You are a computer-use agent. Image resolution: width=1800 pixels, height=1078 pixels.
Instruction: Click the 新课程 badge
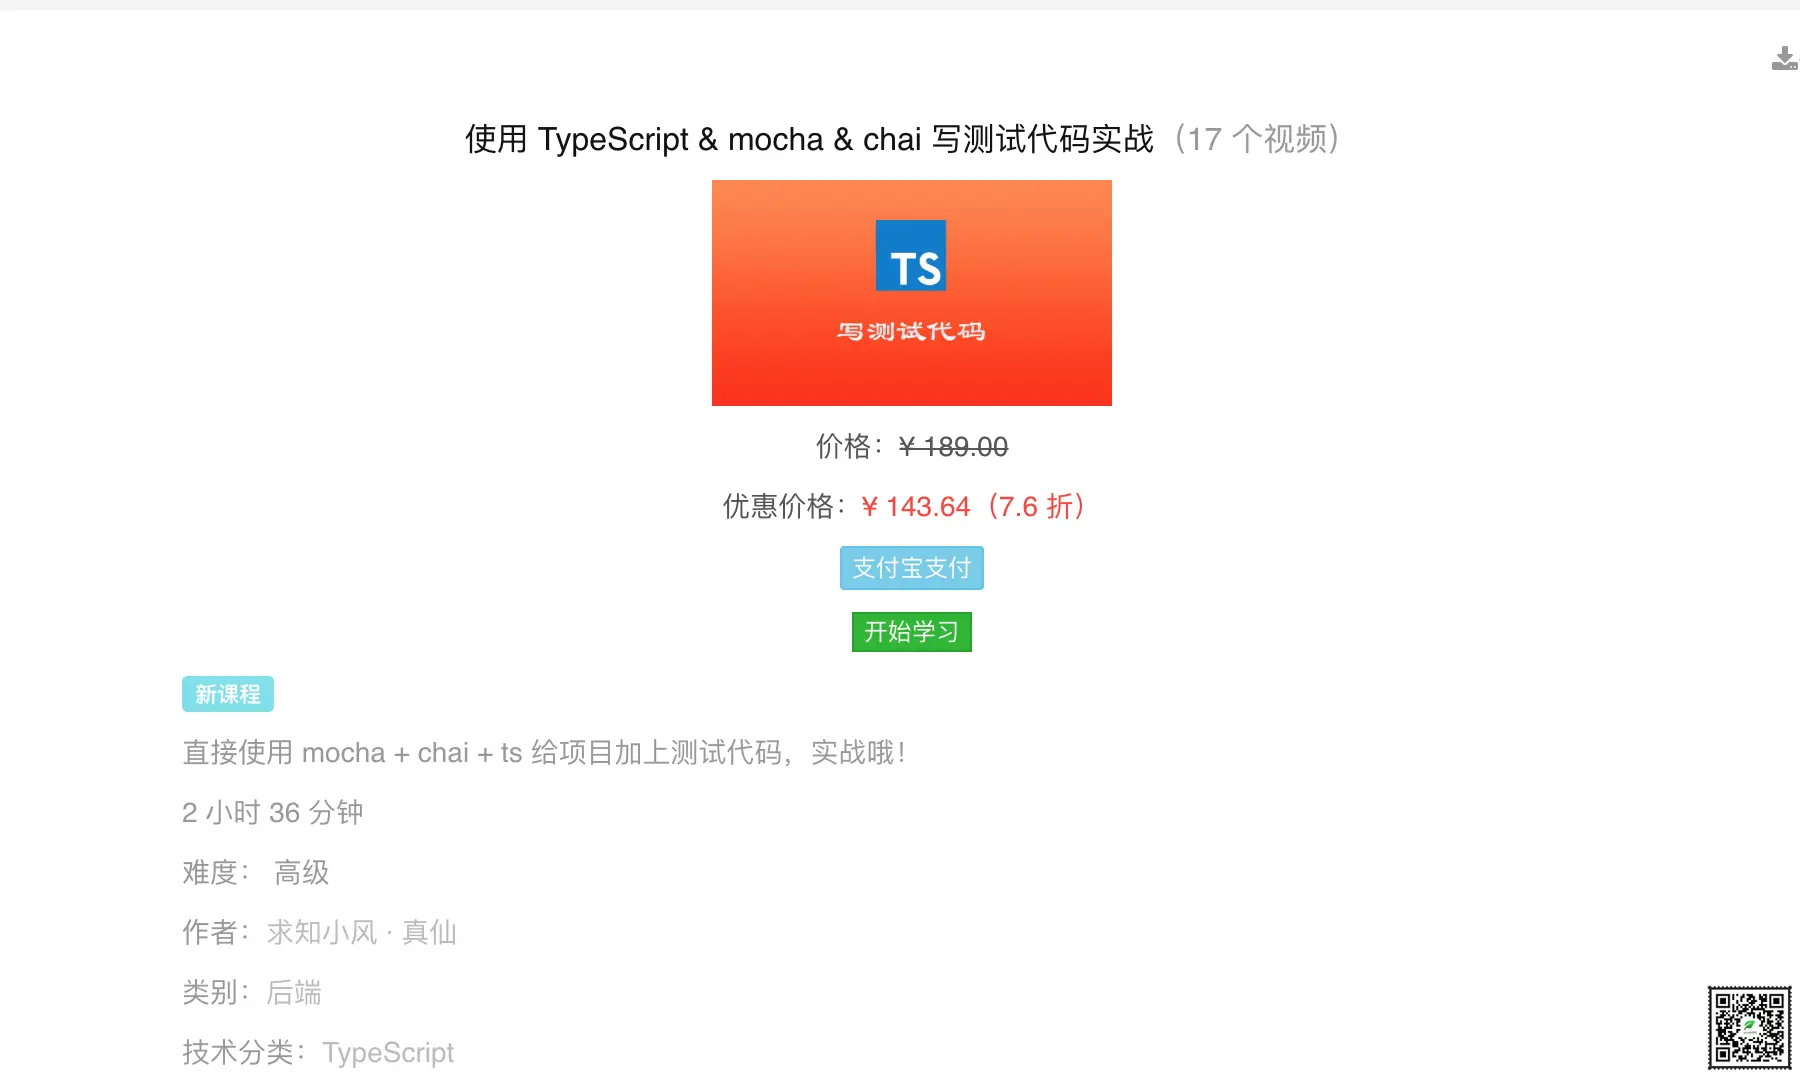tap(228, 694)
